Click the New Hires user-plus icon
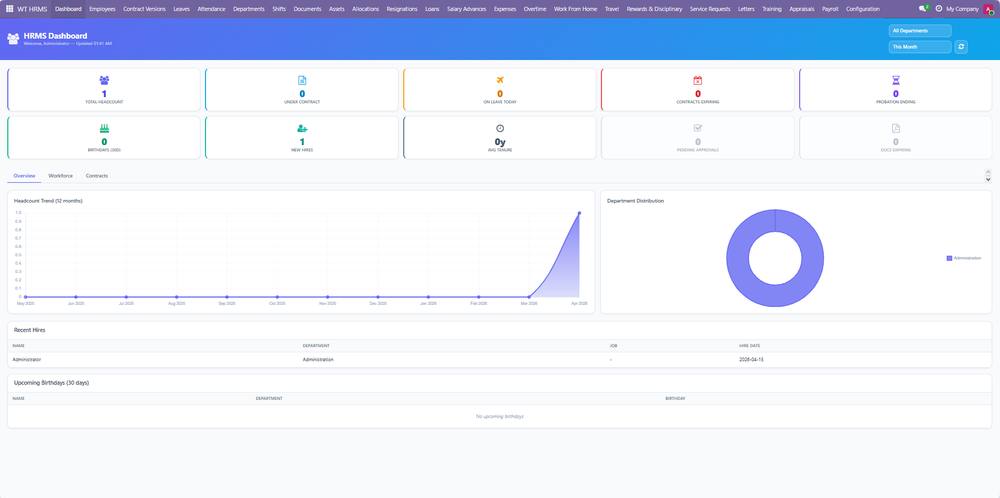Image resolution: width=1000 pixels, height=498 pixels. click(302, 128)
